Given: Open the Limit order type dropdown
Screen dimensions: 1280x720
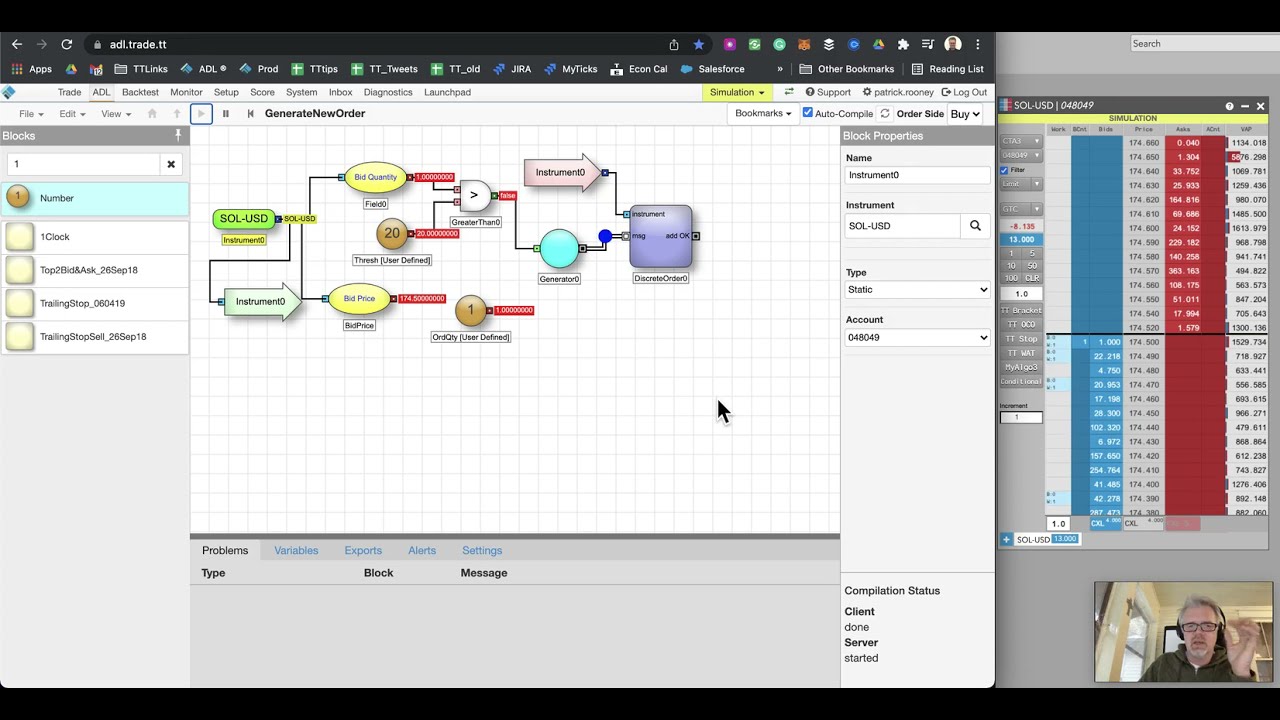Looking at the screenshot, I should click(1021, 184).
